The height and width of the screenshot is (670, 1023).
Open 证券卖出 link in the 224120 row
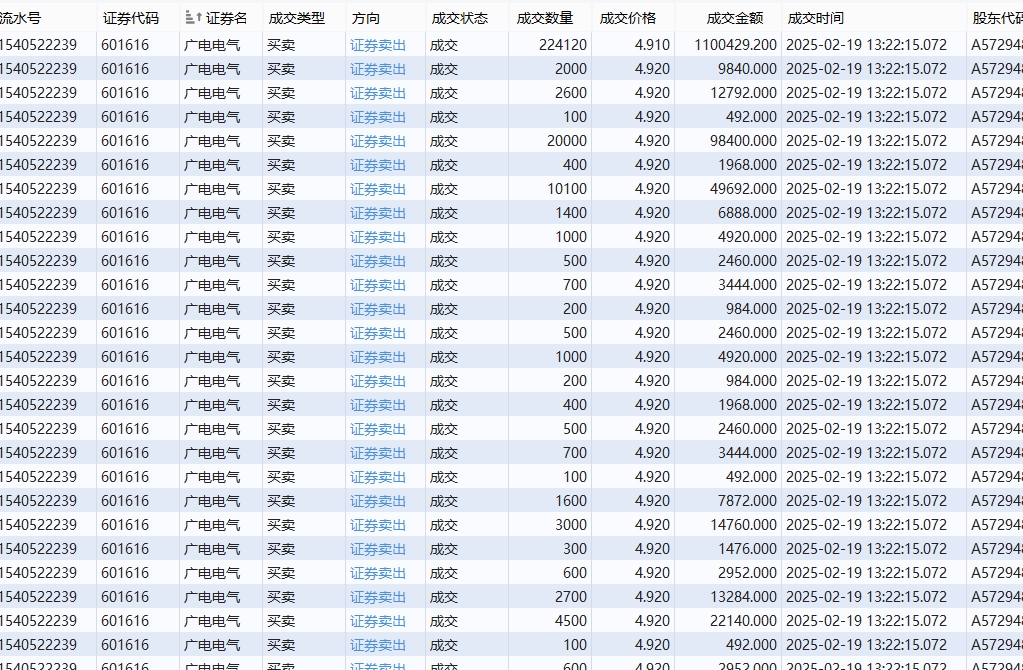coord(378,45)
